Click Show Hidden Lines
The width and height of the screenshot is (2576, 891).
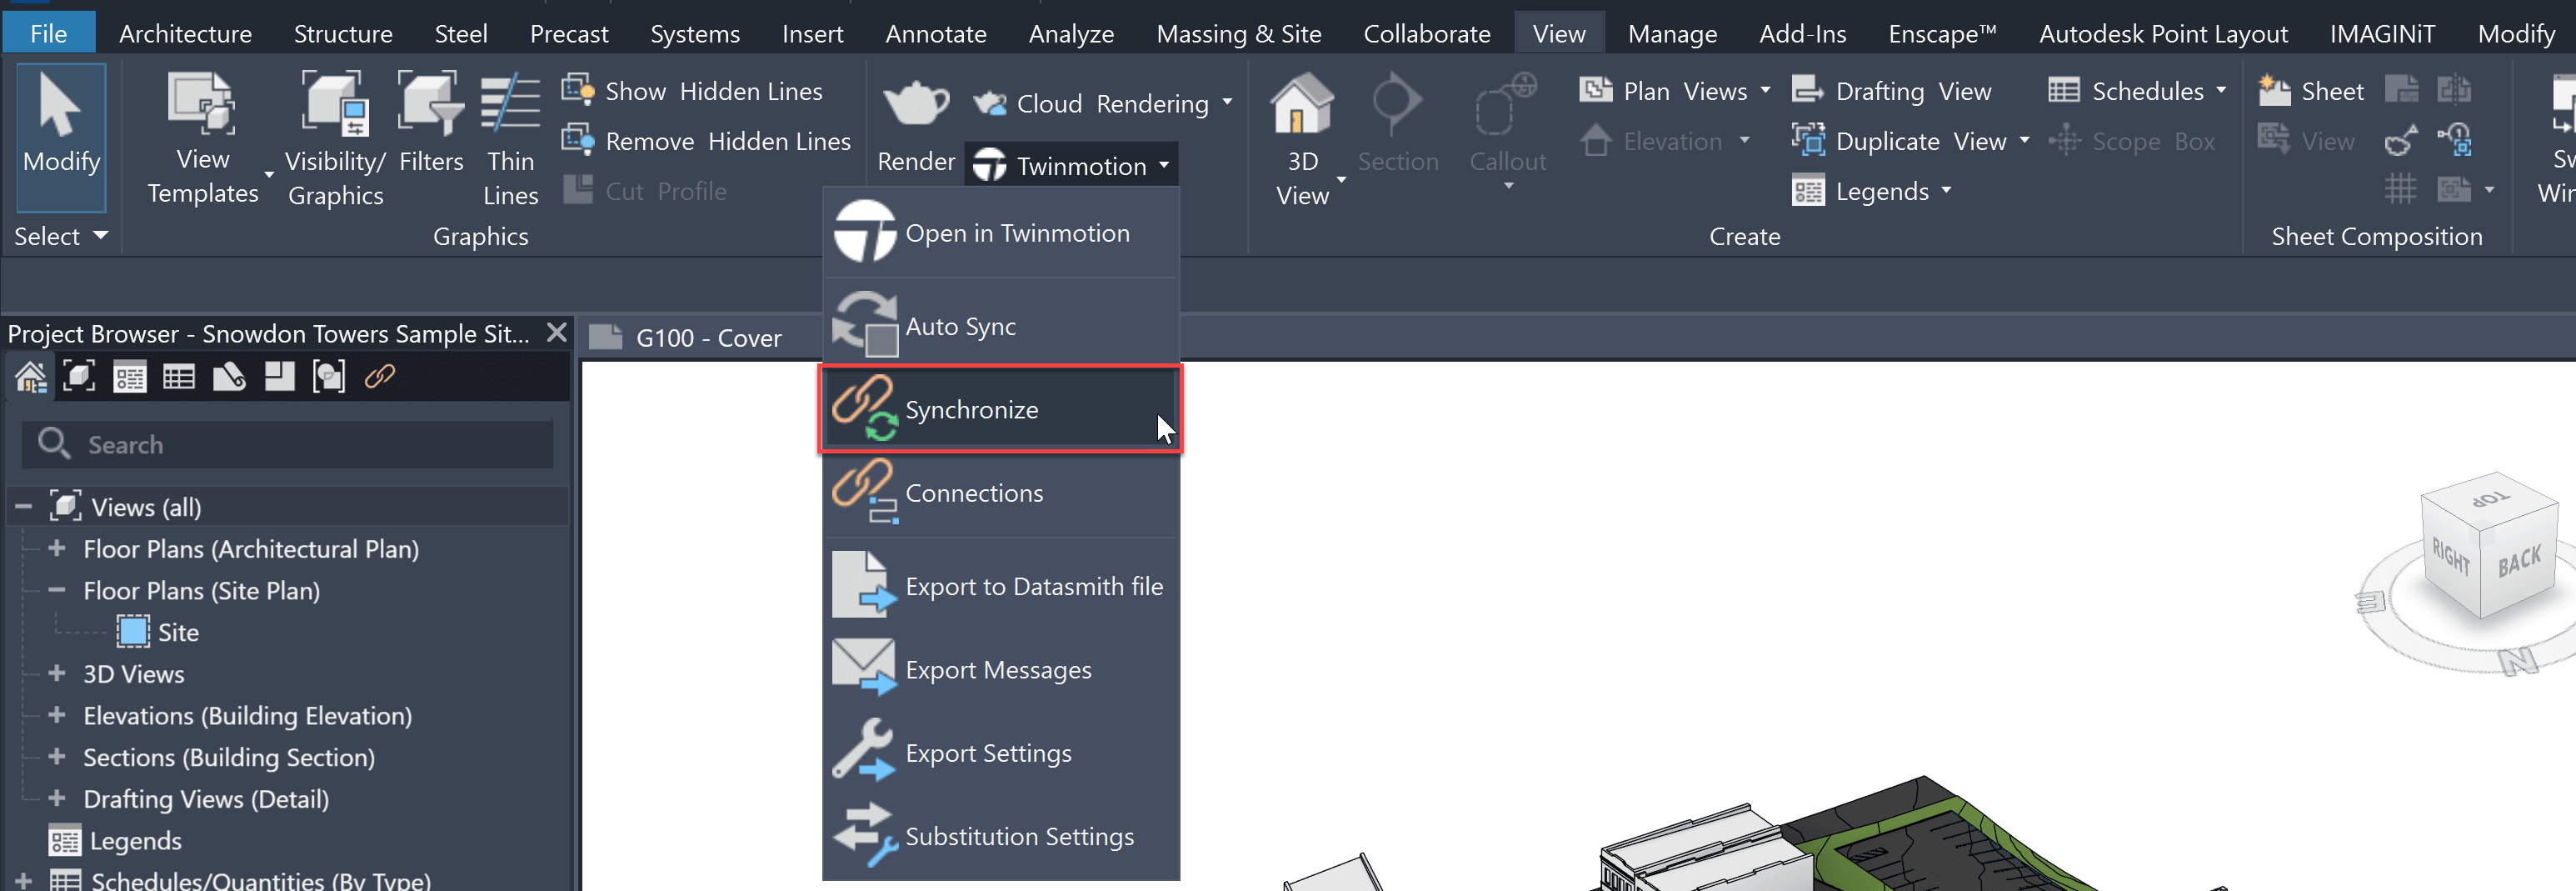692,91
